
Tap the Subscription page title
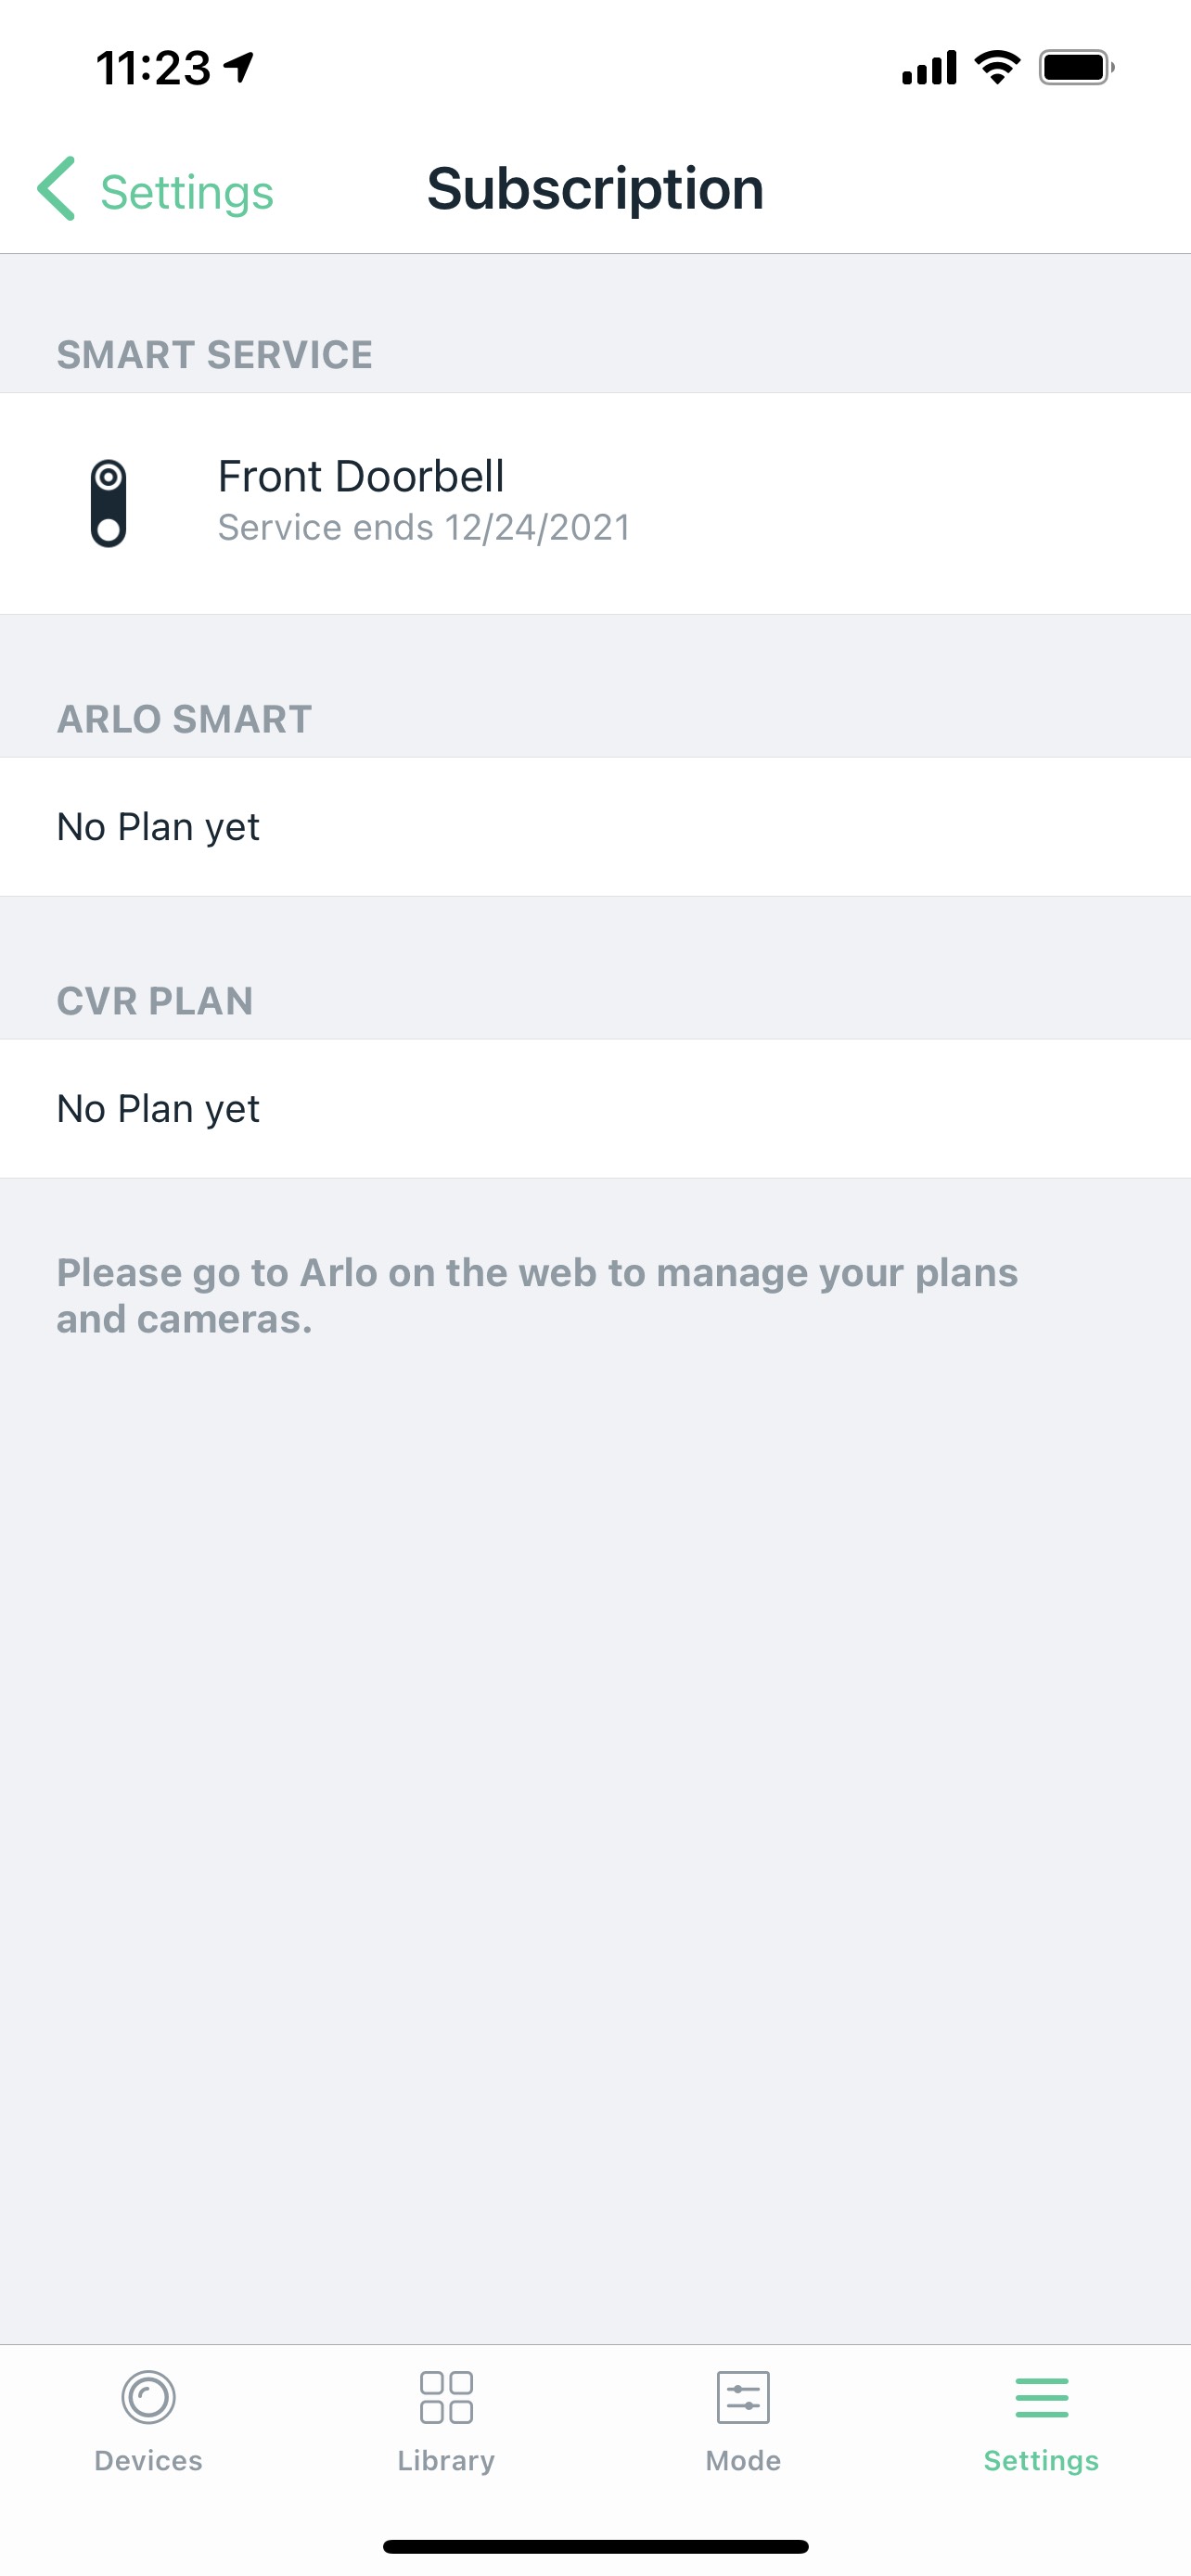pos(595,188)
